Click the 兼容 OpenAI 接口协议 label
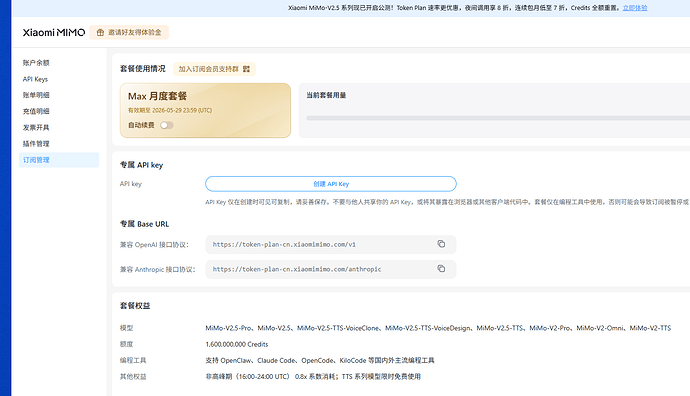Viewport: 690px width, 396px height. [x=154, y=245]
